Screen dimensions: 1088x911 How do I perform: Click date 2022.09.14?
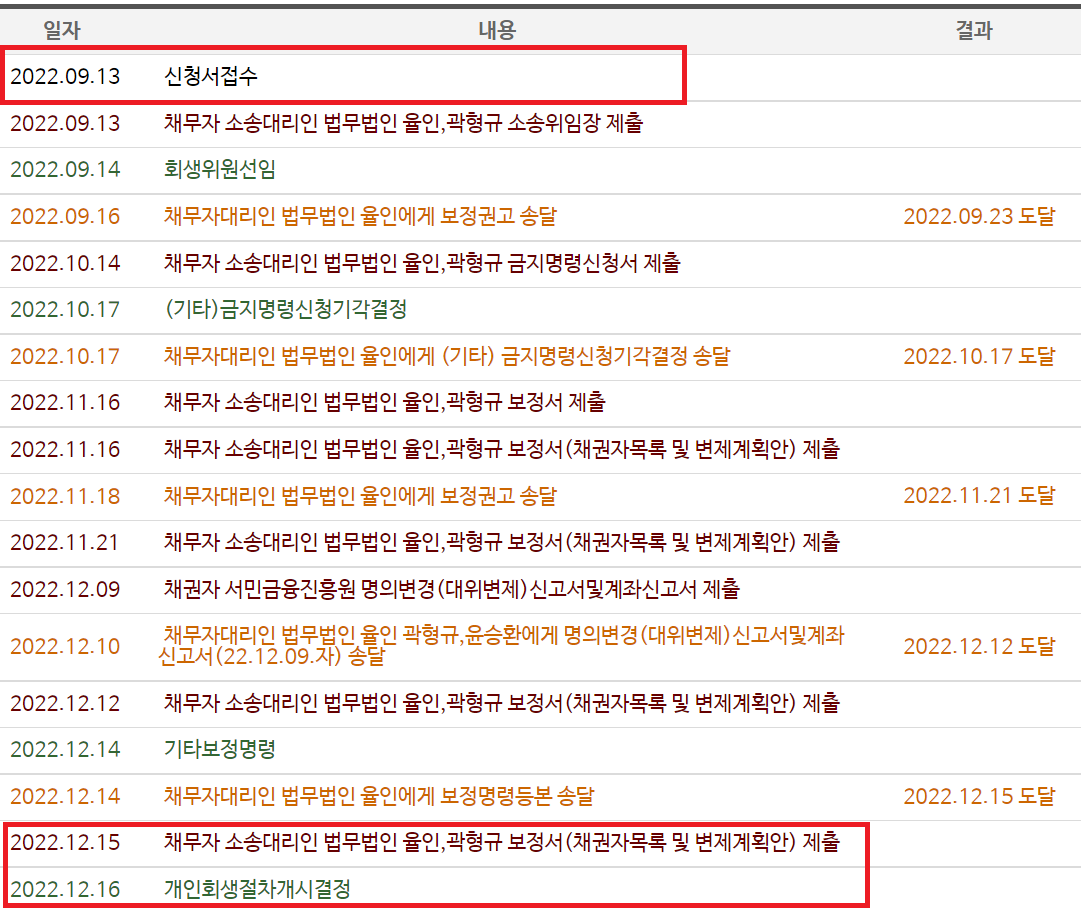pyautogui.click(x=65, y=169)
